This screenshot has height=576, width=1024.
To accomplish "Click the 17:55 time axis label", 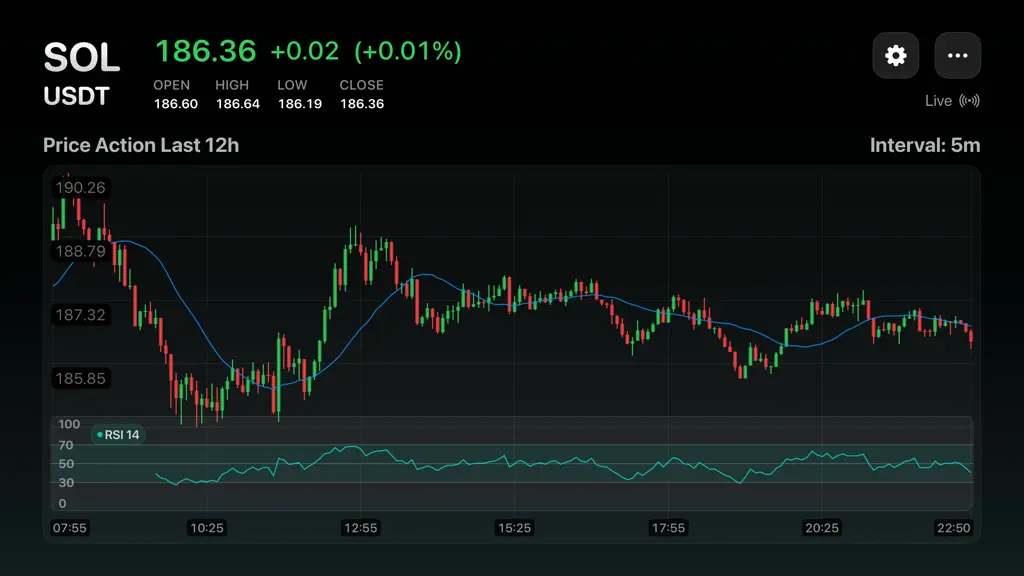I will [x=668, y=528].
